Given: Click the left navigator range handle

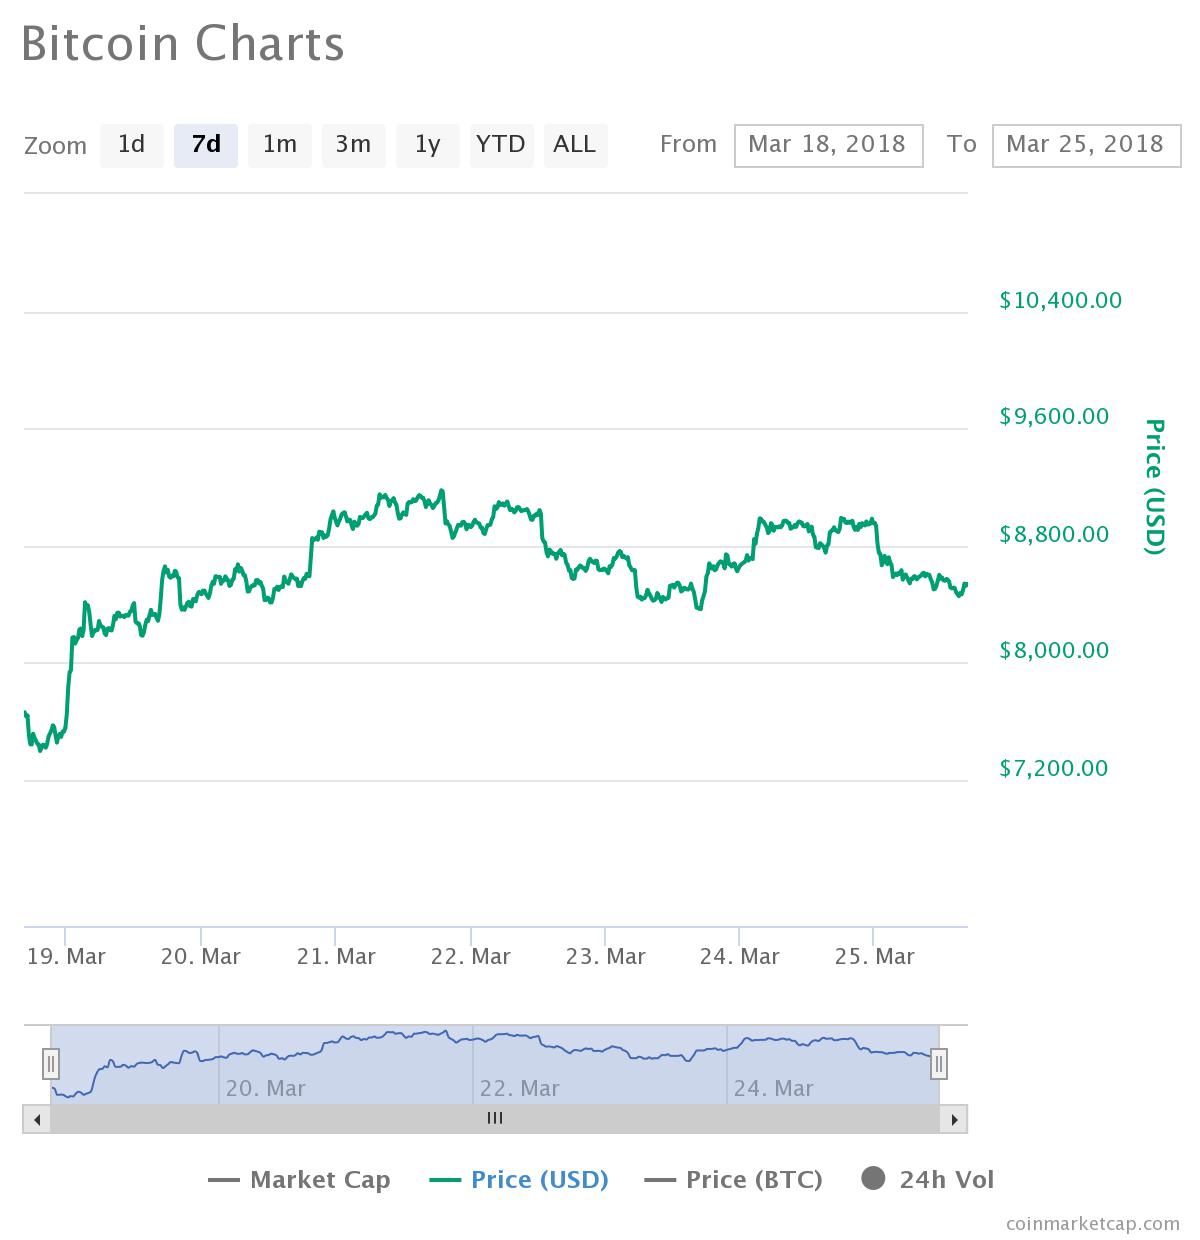Looking at the screenshot, I should click(51, 1063).
